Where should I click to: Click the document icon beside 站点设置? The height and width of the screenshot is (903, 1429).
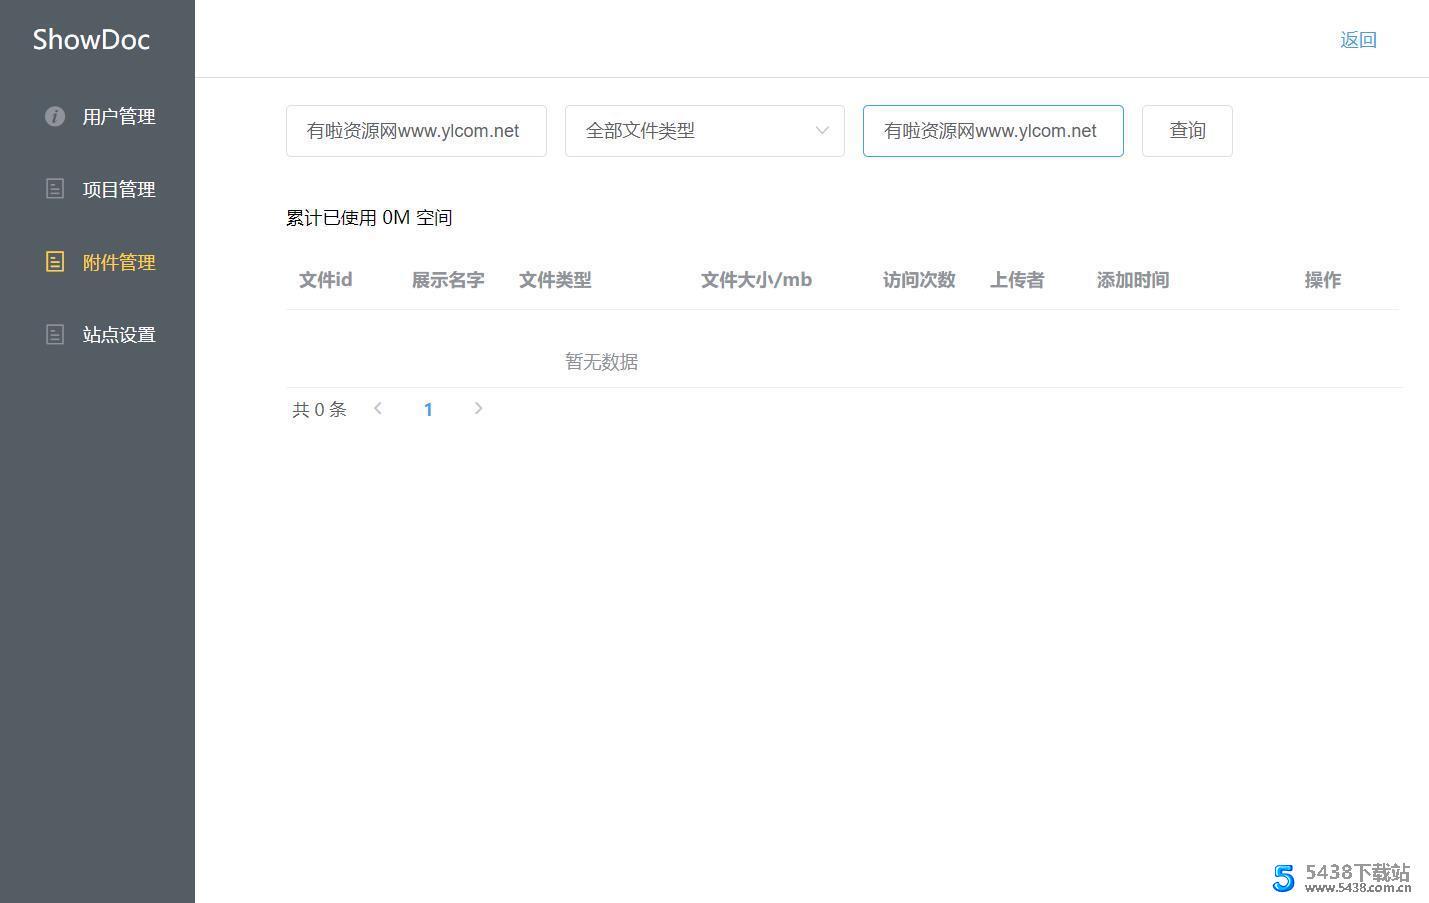click(x=55, y=335)
